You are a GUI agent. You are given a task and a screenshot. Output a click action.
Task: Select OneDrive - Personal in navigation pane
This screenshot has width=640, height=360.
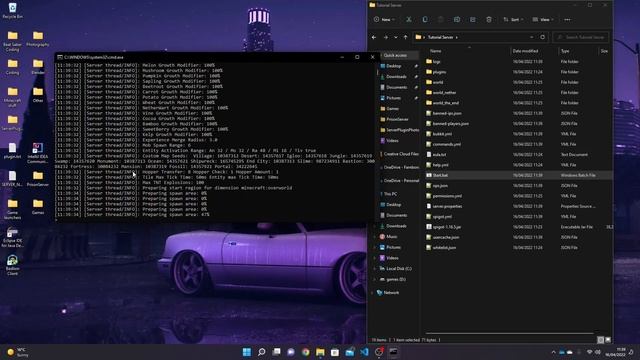[x=401, y=180]
